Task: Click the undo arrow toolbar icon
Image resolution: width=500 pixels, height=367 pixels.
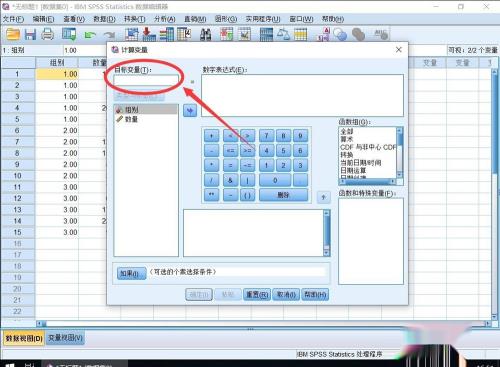Action: (90, 34)
